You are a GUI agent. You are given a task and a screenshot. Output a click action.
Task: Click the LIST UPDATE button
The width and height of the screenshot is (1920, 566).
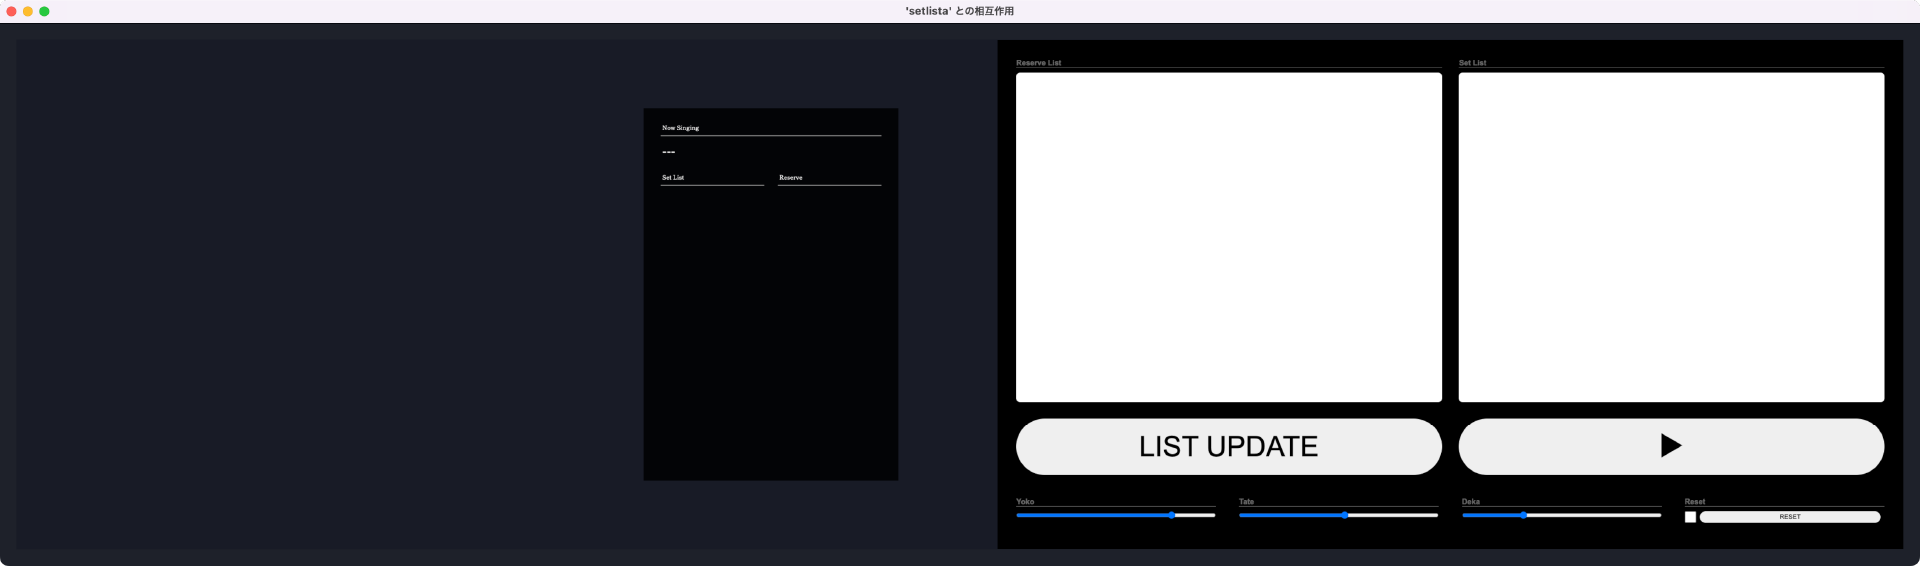click(1228, 446)
